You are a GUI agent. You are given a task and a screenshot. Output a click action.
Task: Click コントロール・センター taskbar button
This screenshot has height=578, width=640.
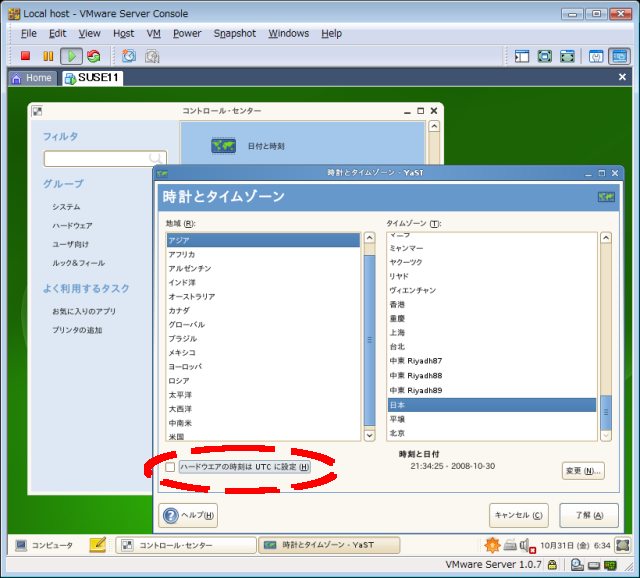coord(186,545)
